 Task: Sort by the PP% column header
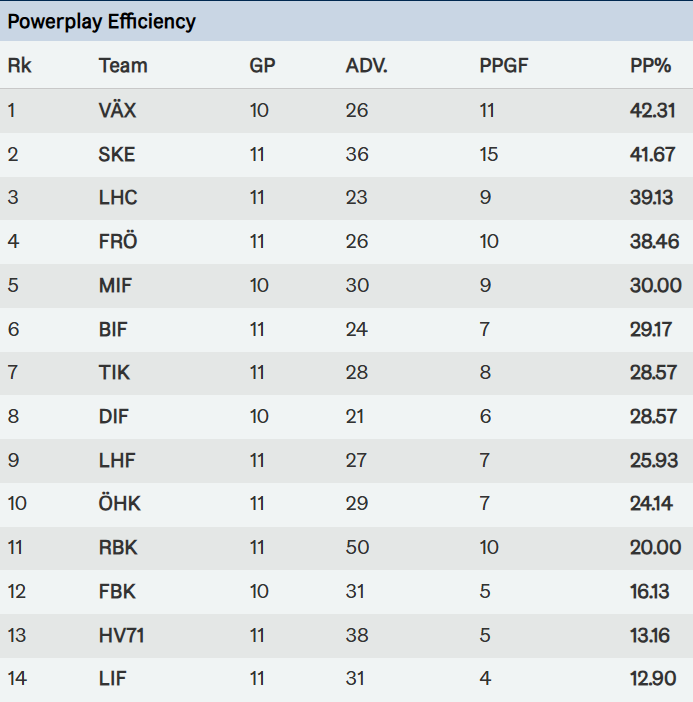651,66
